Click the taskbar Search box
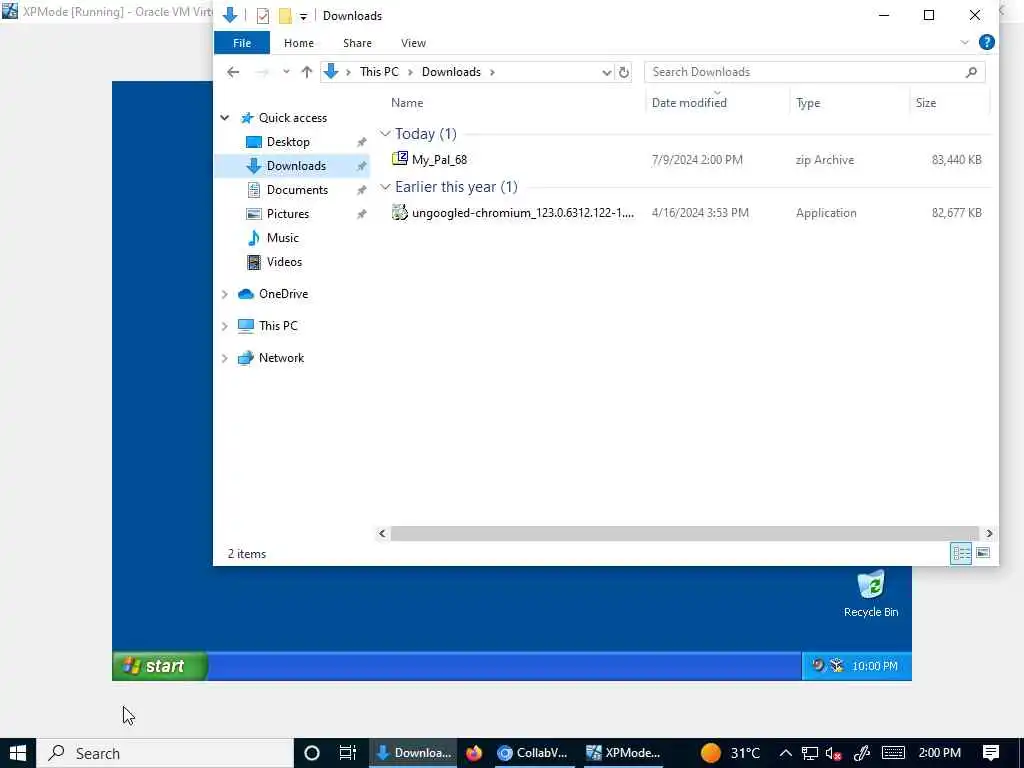Viewport: 1024px width, 768px height. pyautogui.click(x=165, y=753)
